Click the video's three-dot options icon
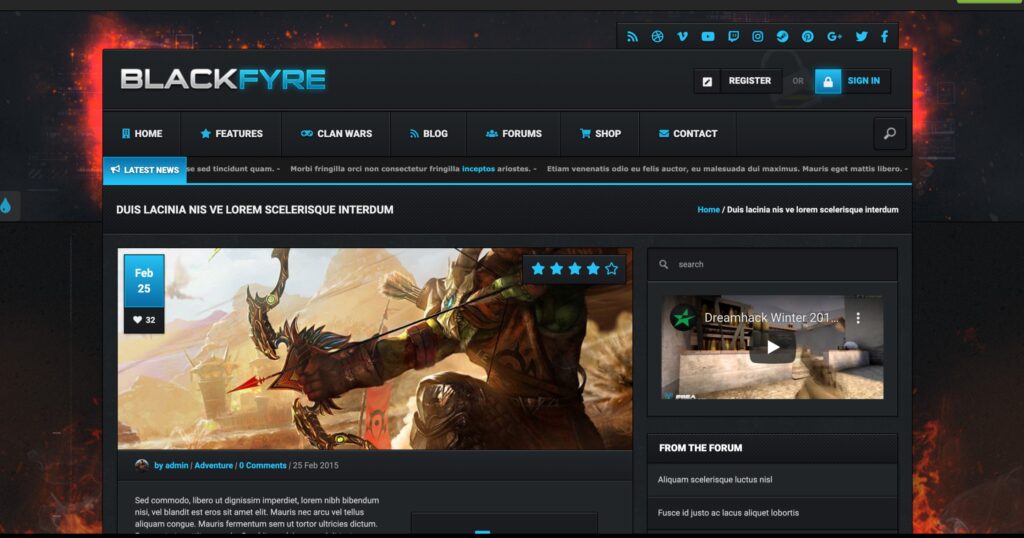Image resolution: width=1024 pixels, height=538 pixels. click(x=858, y=318)
